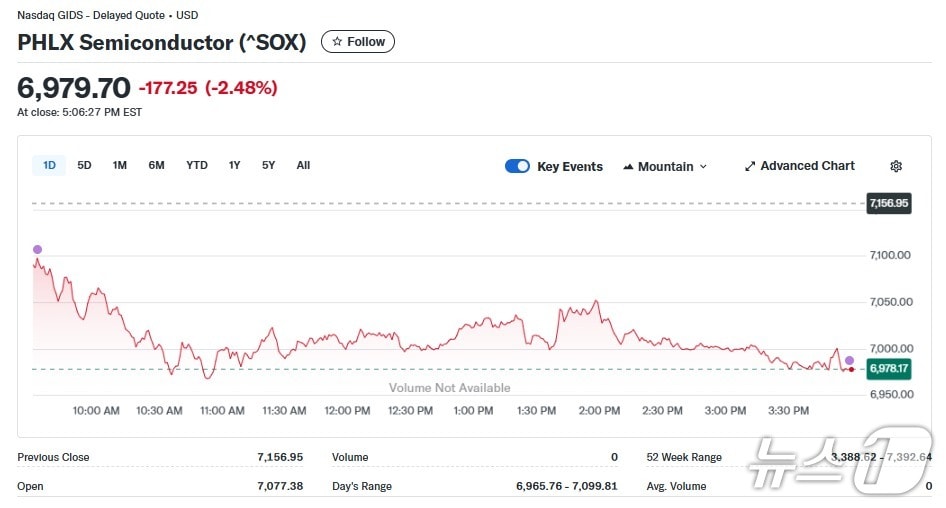Click purple key event marker at chart start
Image resolution: width=946 pixels, height=508 pixels.
38,249
